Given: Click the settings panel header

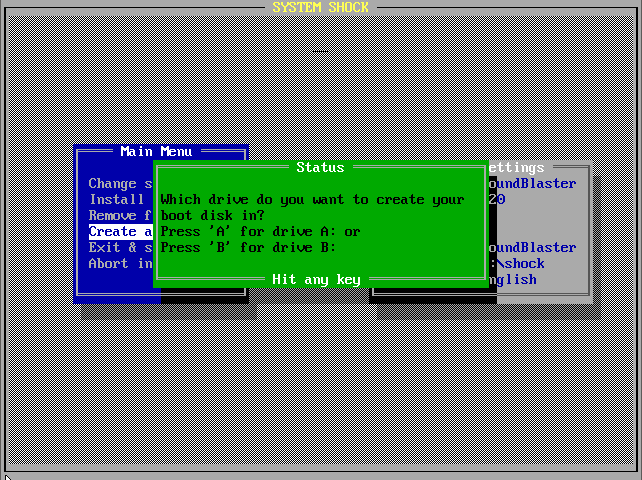Looking at the screenshot, I should click(x=517, y=168).
